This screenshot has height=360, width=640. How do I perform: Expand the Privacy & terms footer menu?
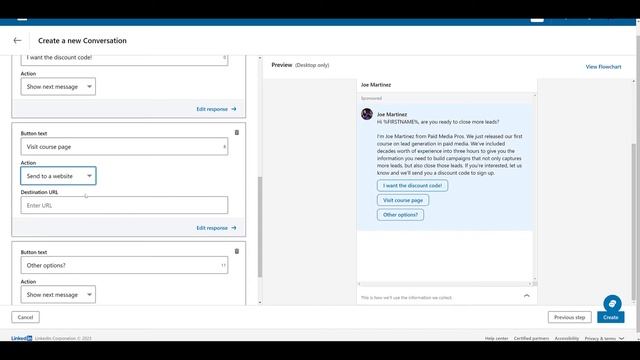[604, 338]
